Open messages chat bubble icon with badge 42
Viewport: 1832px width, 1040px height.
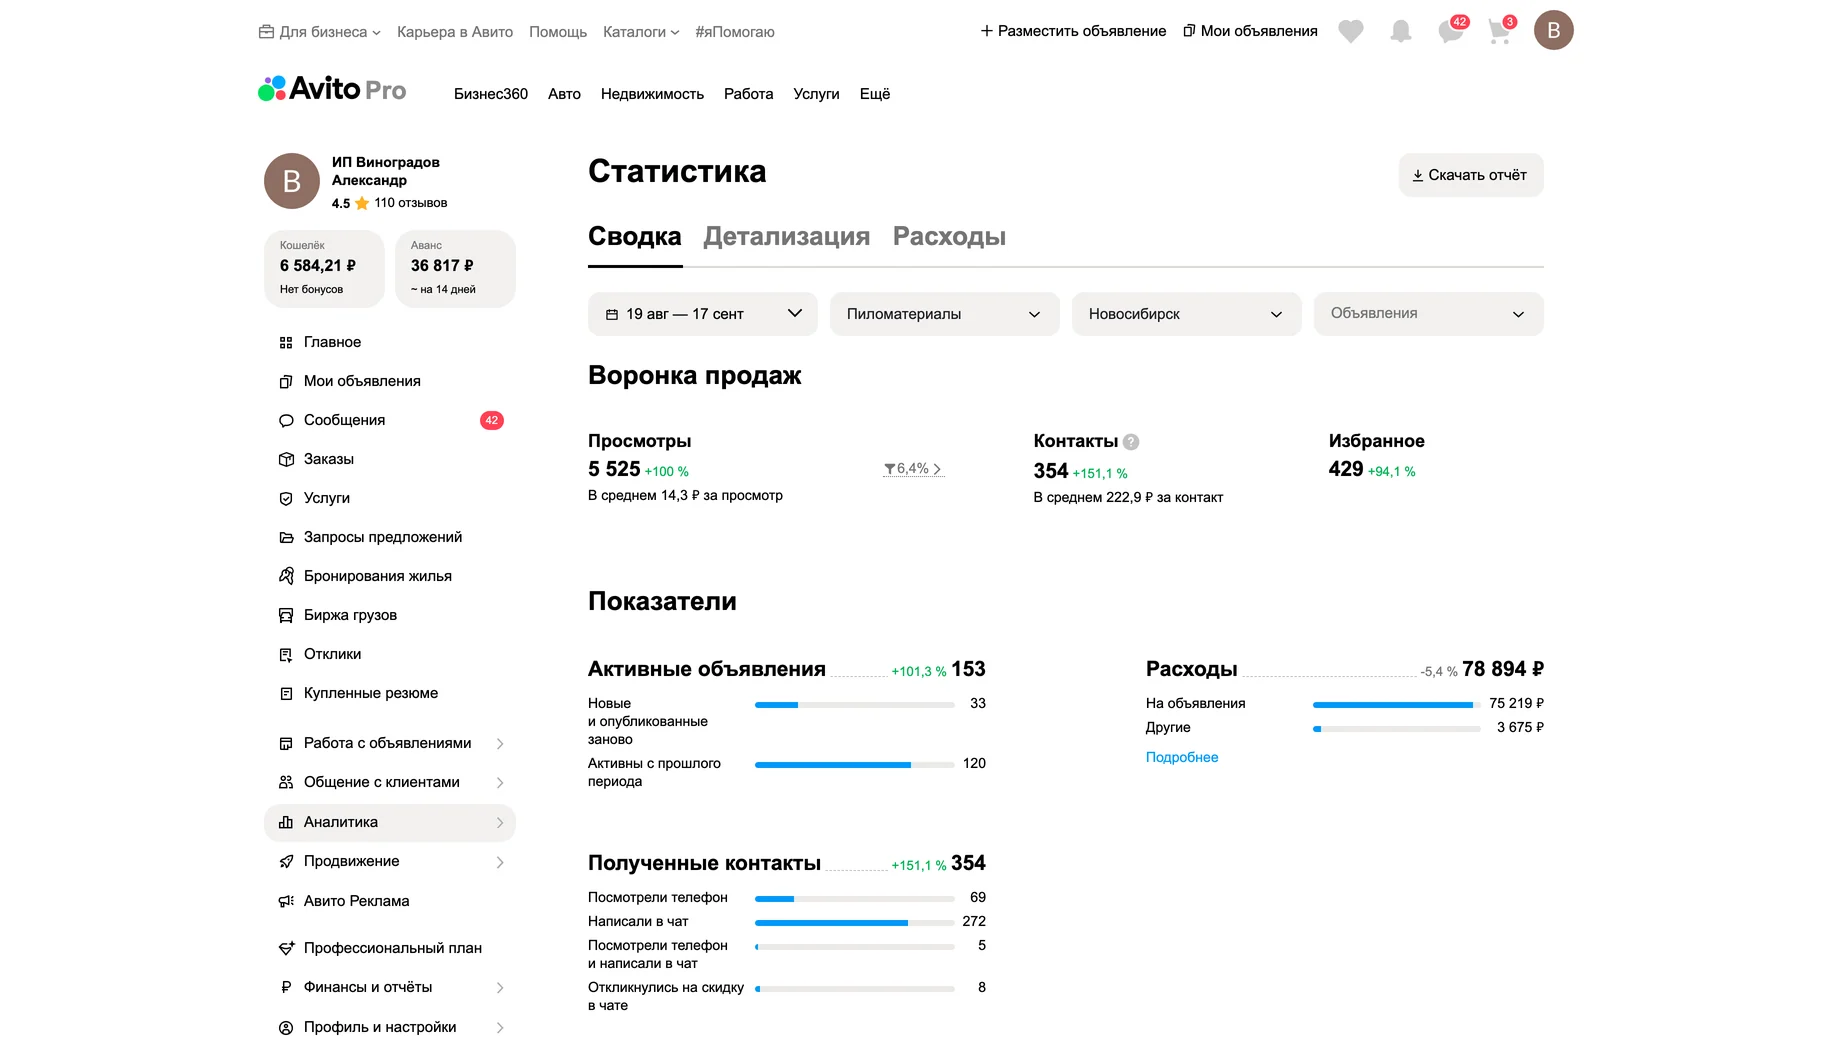[x=1451, y=30]
